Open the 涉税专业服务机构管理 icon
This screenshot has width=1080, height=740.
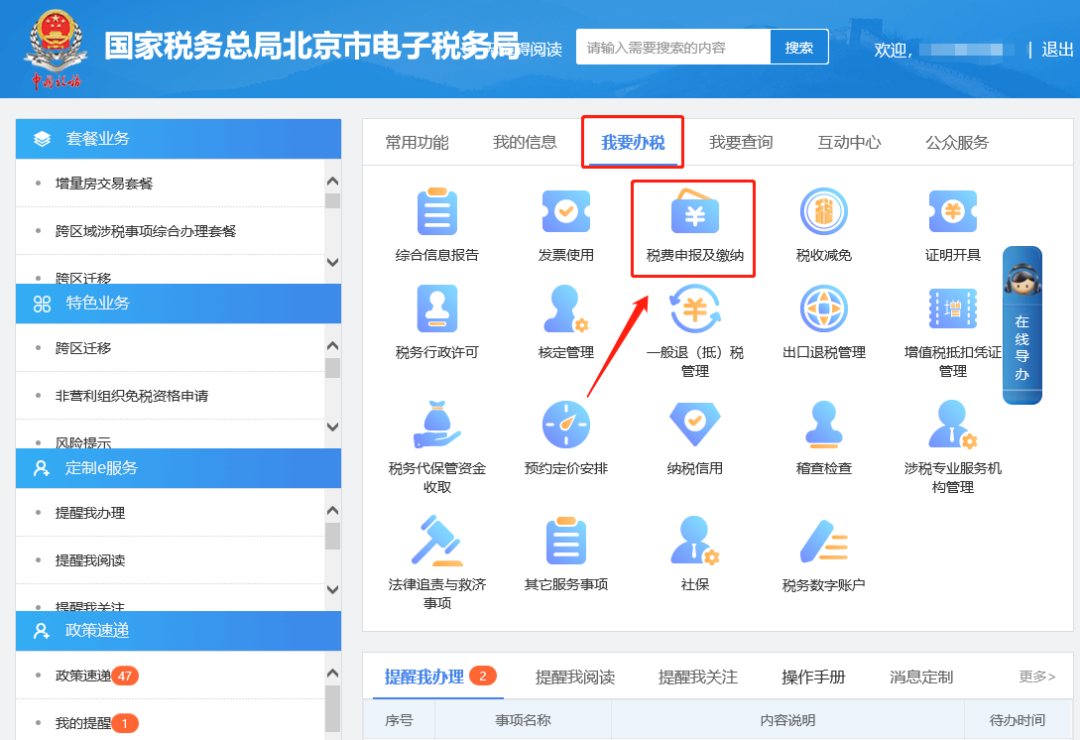[953, 424]
